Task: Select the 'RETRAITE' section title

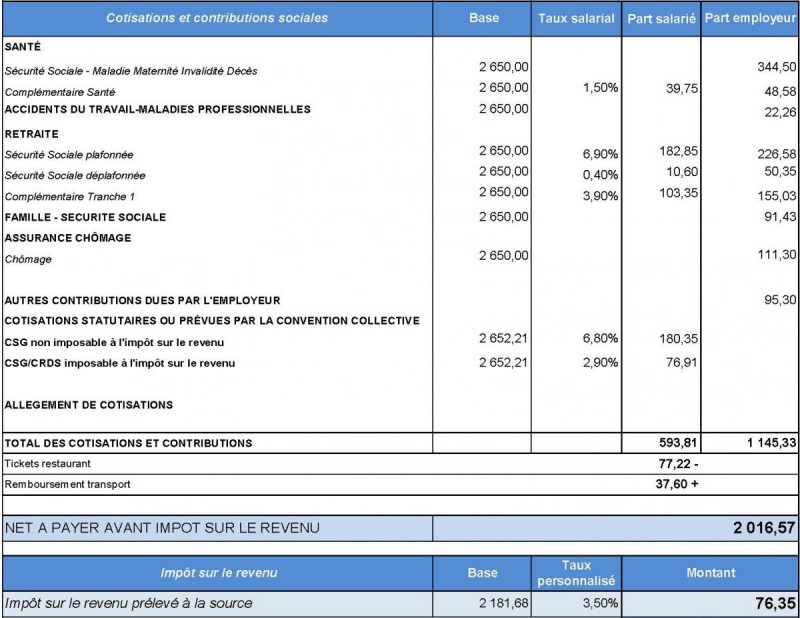Action: coord(32,134)
